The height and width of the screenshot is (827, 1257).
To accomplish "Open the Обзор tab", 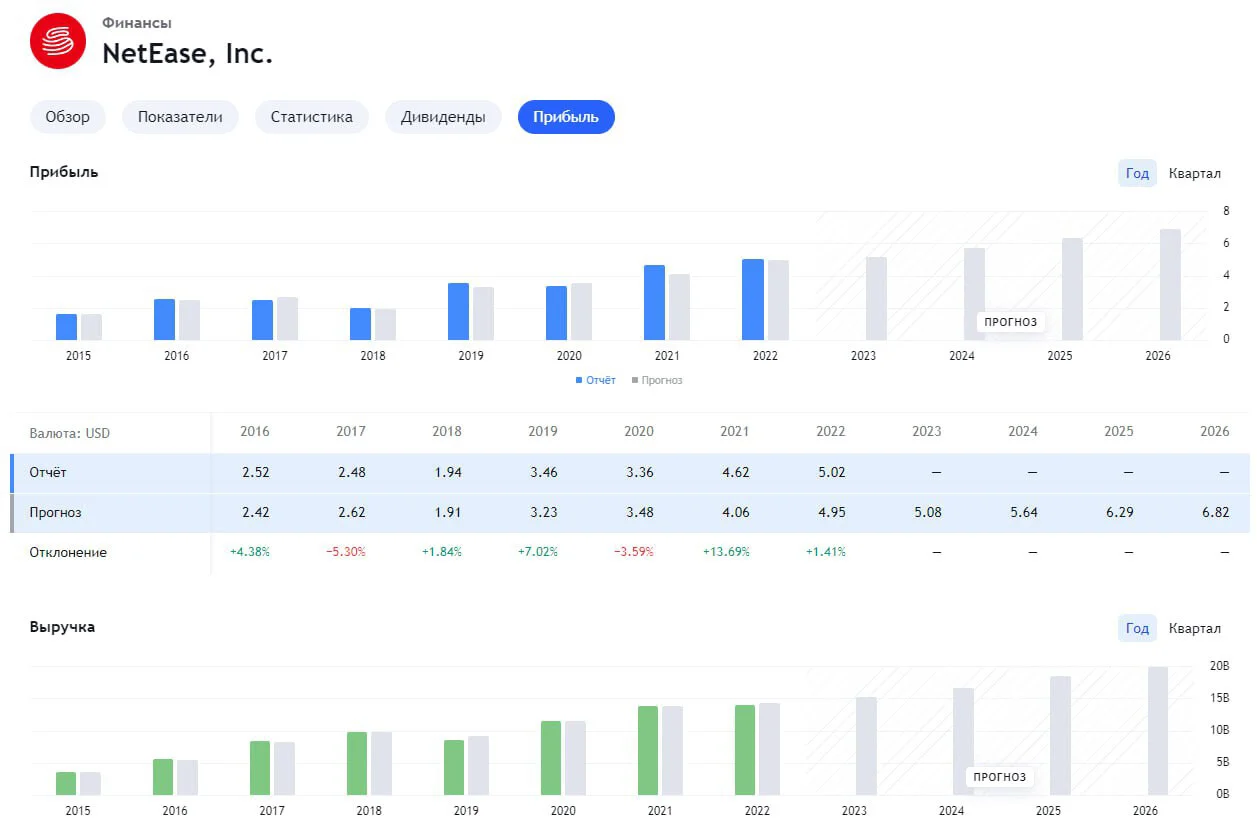I will tap(68, 117).
